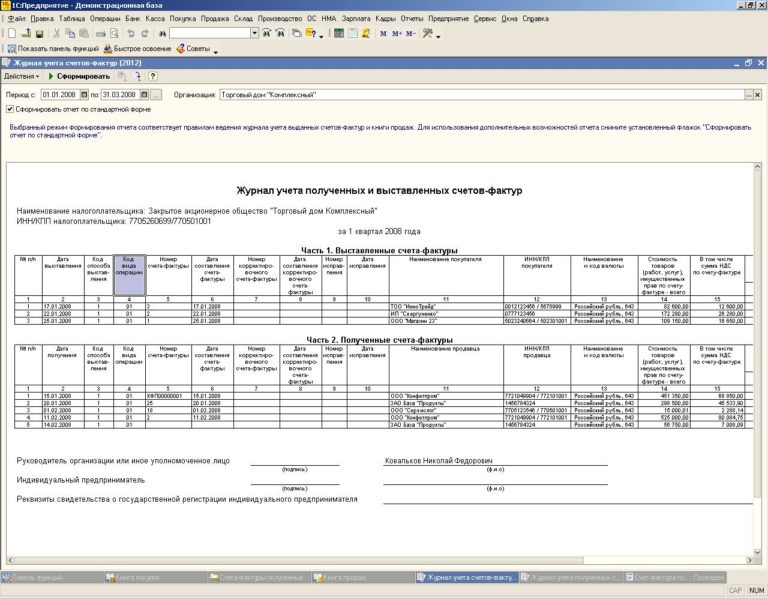Click the Windows list icon
Screen dimensions: 768x599
coord(297,33)
